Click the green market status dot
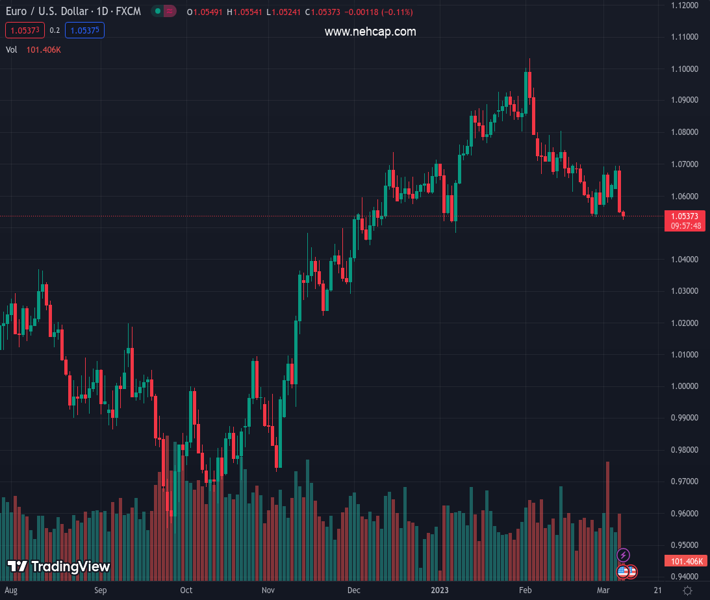This screenshot has width=710, height=600. coord(158,11)
